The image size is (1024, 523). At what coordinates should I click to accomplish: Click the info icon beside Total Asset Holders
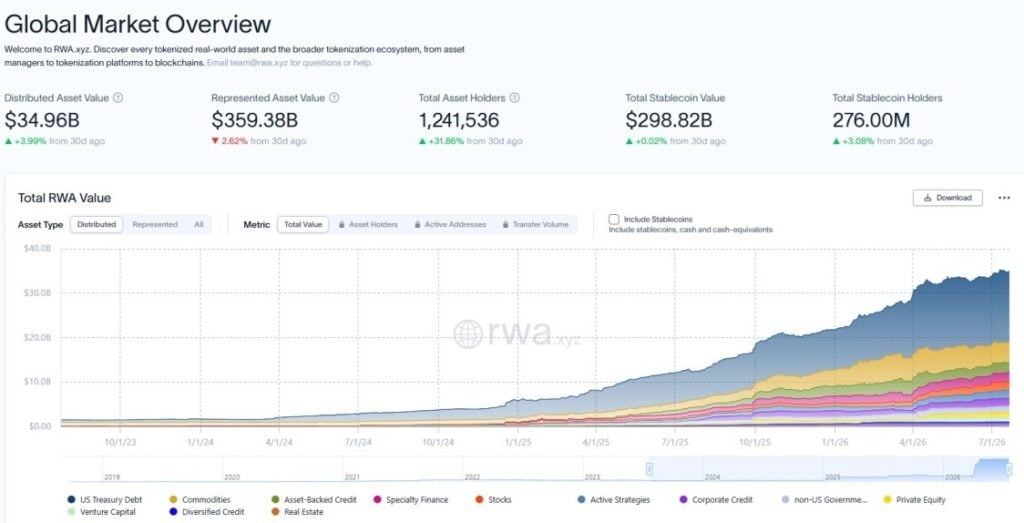(x=515, y=98)
